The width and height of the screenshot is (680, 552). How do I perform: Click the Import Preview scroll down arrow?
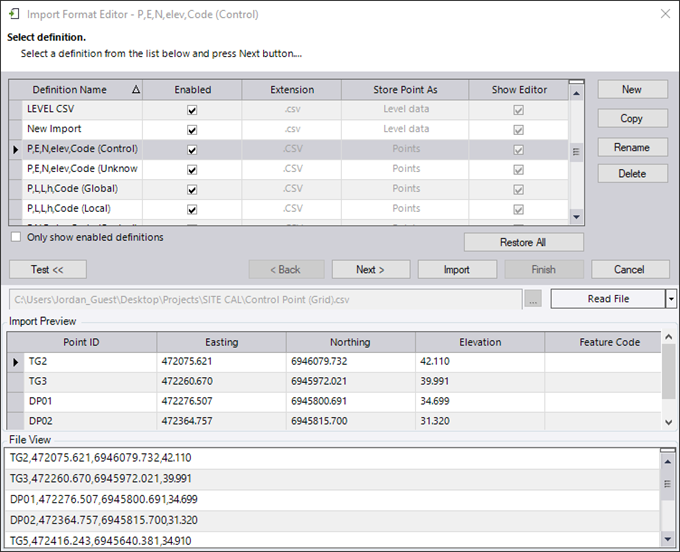click(x=668, y=422)
